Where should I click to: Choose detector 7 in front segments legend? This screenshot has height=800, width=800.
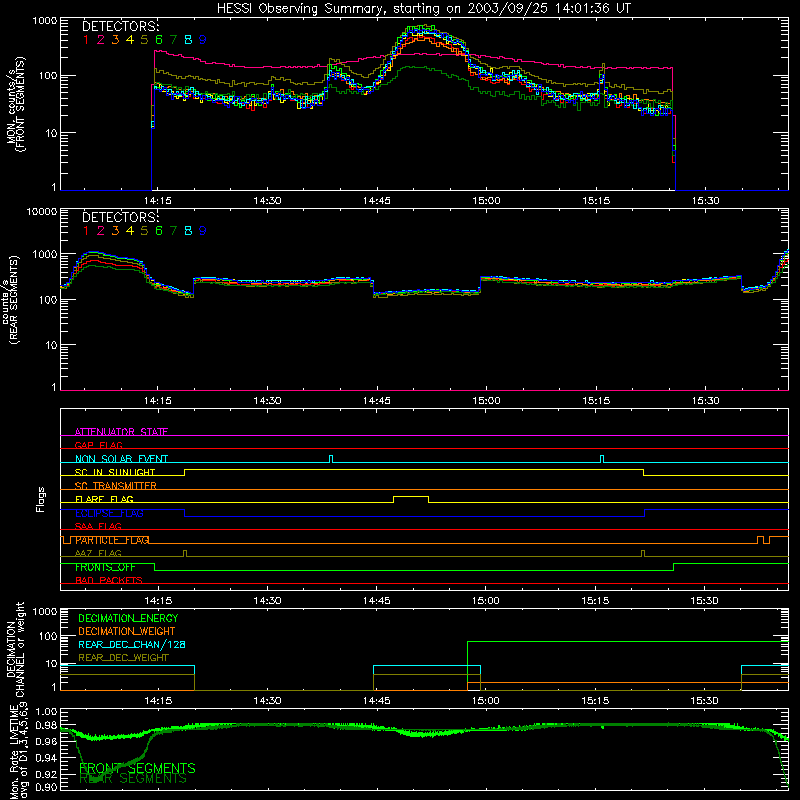[173, 40]
